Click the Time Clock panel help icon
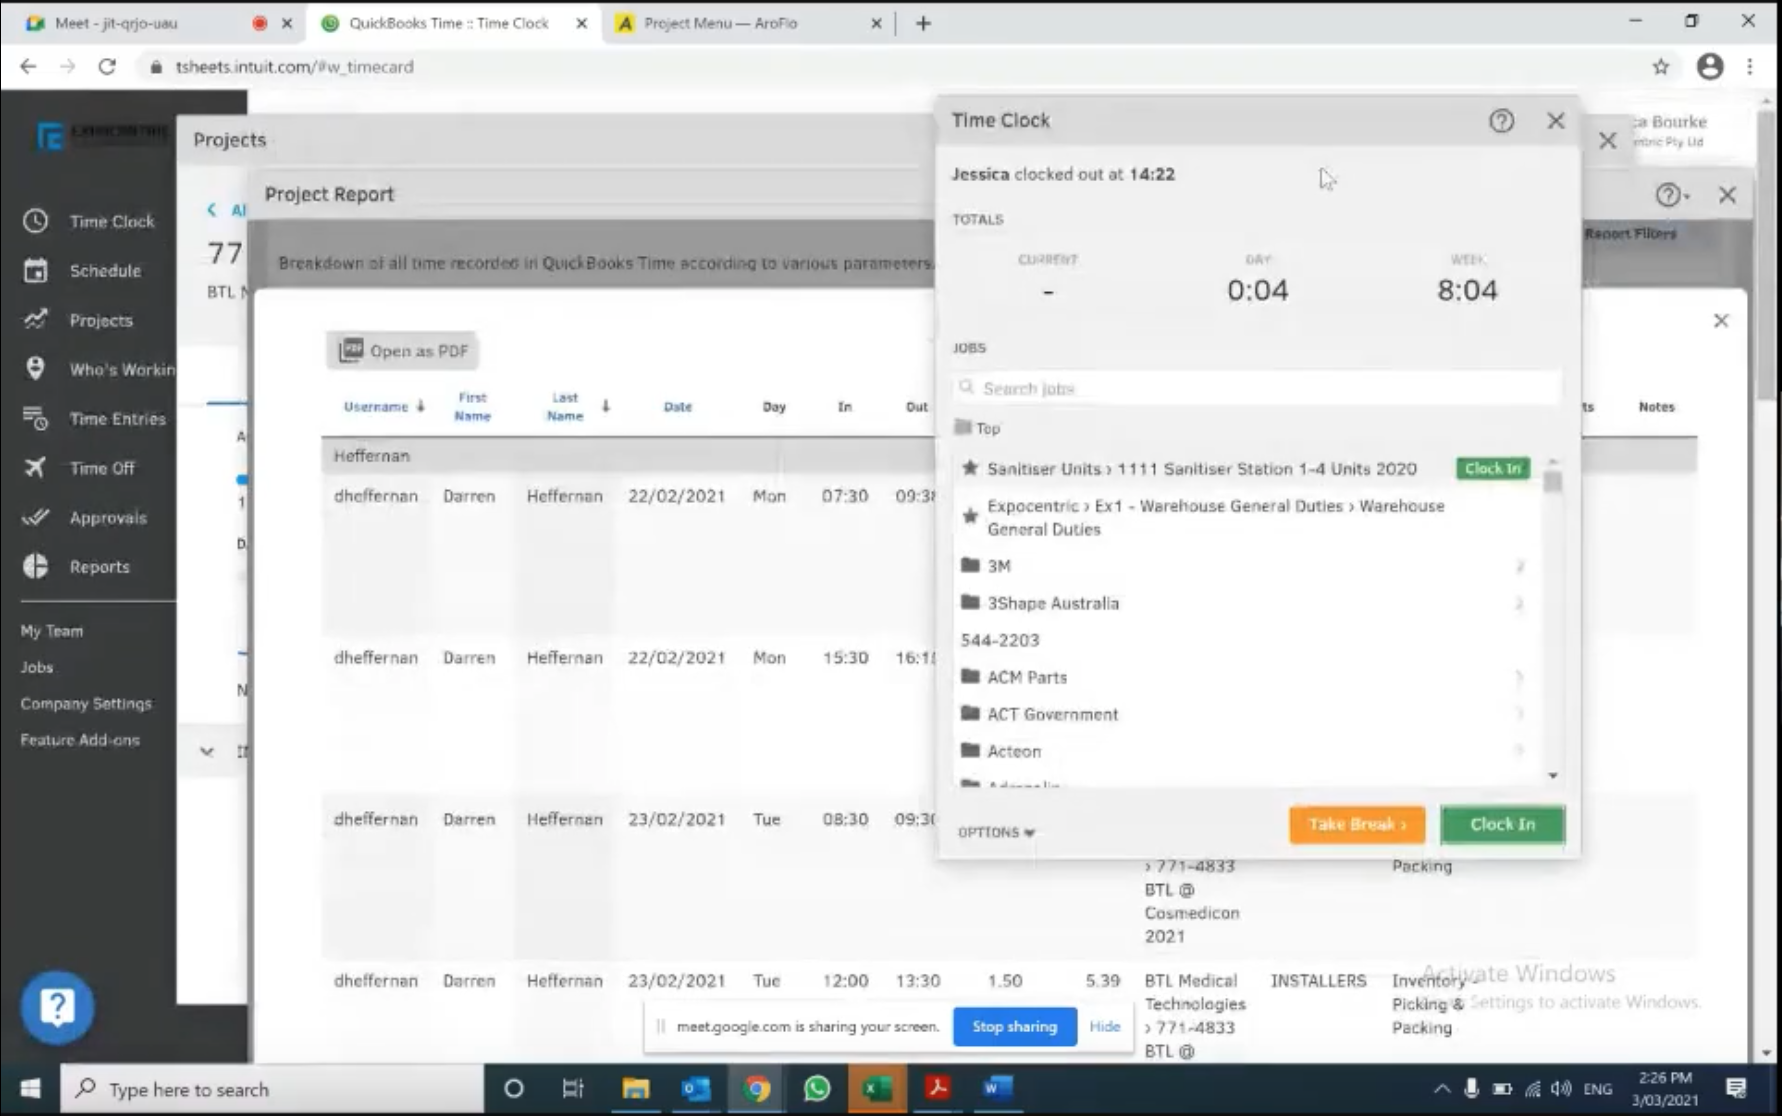Viewport: 1782px width, 1116px height. pos(1501,121)
